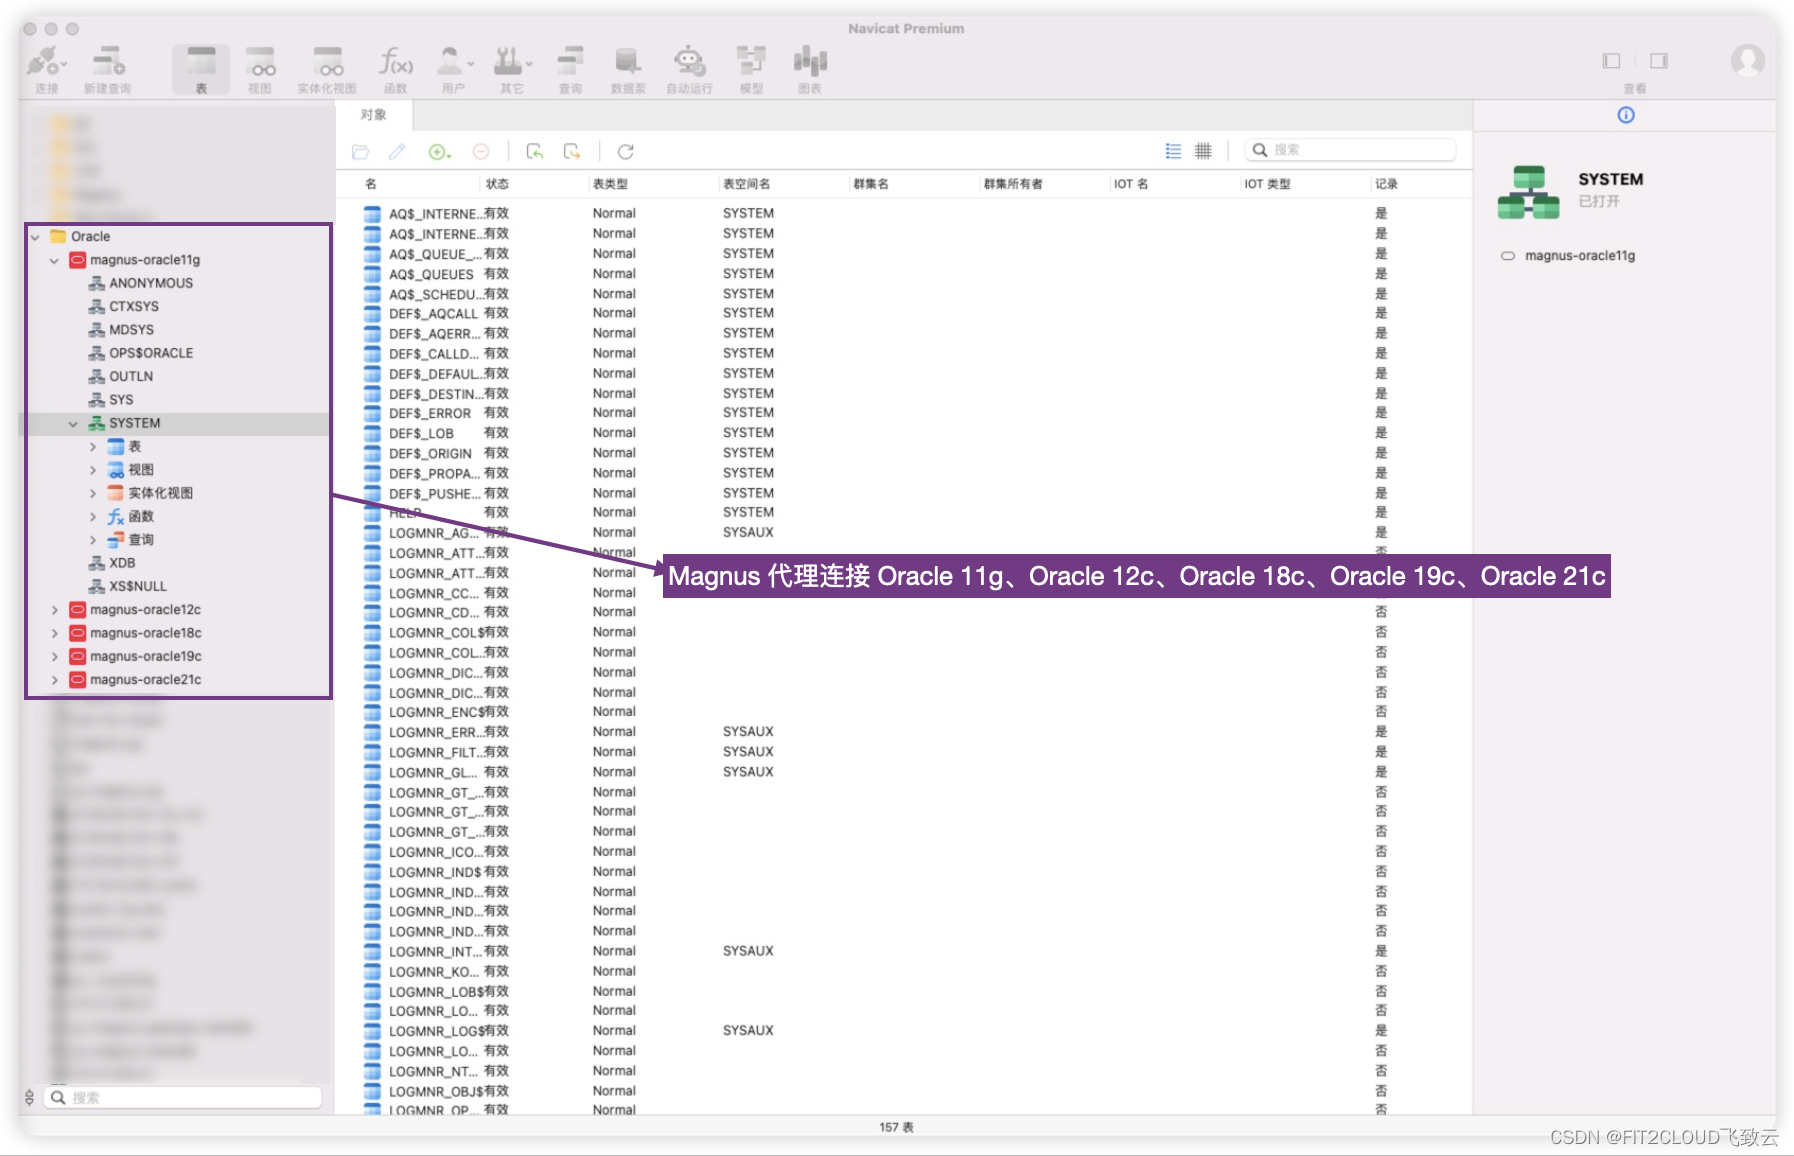The height and width of the screenshot is (1156, 1794).
Task: Toggle the right information pane
Action: pos(1659,61)
